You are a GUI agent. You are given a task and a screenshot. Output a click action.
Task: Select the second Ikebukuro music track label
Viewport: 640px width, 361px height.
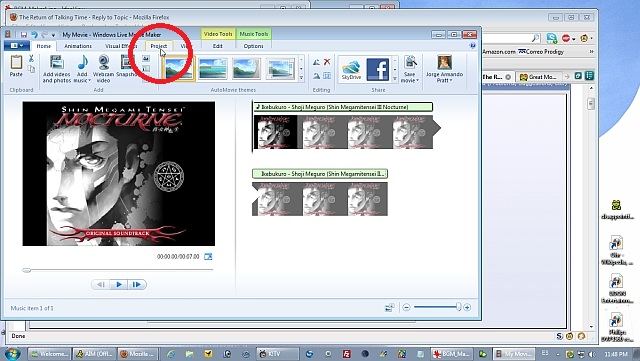pos(320,174)
